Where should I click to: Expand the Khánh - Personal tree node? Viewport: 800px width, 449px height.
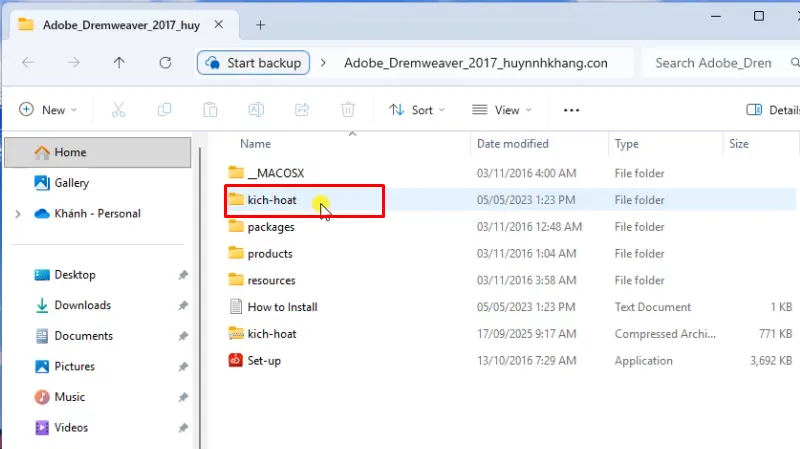click(18, 214)
